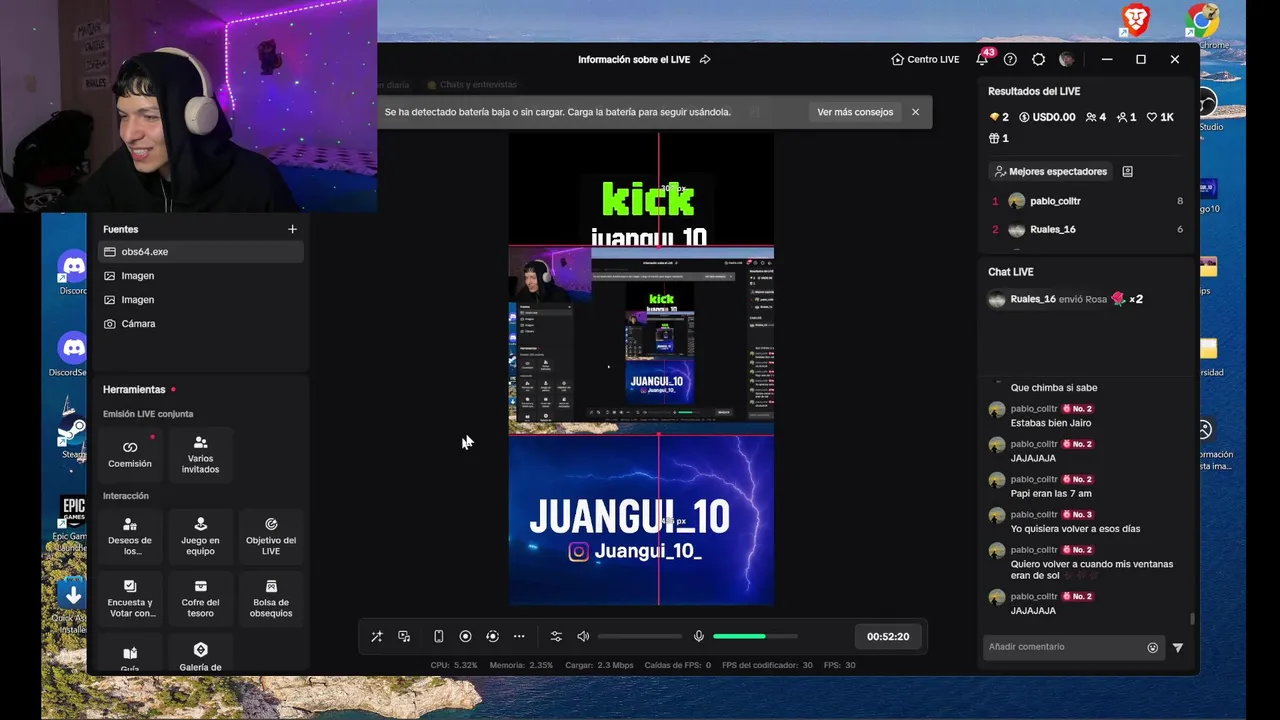Mute the speaker output icon
The image size is (1280, 720).
583,637
